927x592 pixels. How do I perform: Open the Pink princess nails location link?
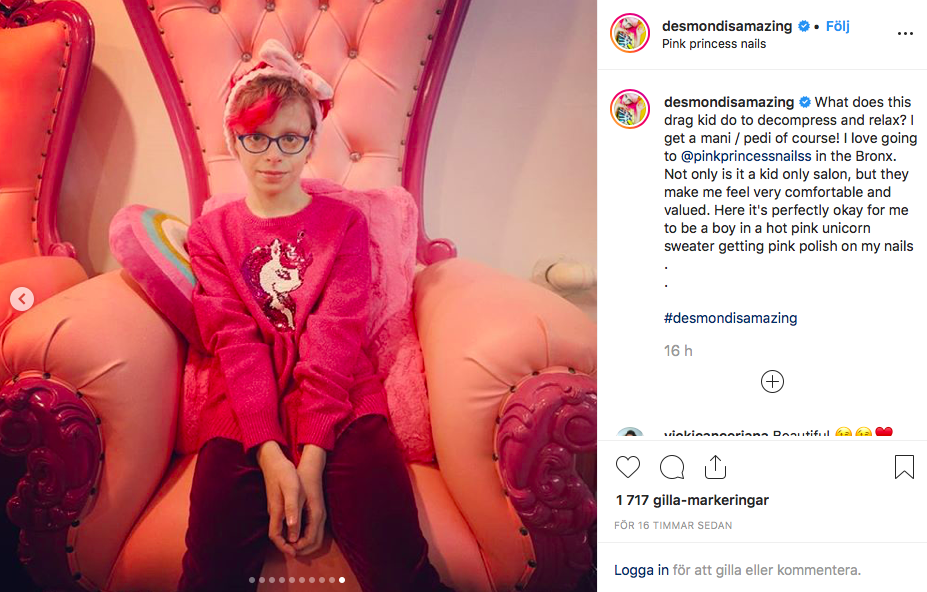point(714,44)
